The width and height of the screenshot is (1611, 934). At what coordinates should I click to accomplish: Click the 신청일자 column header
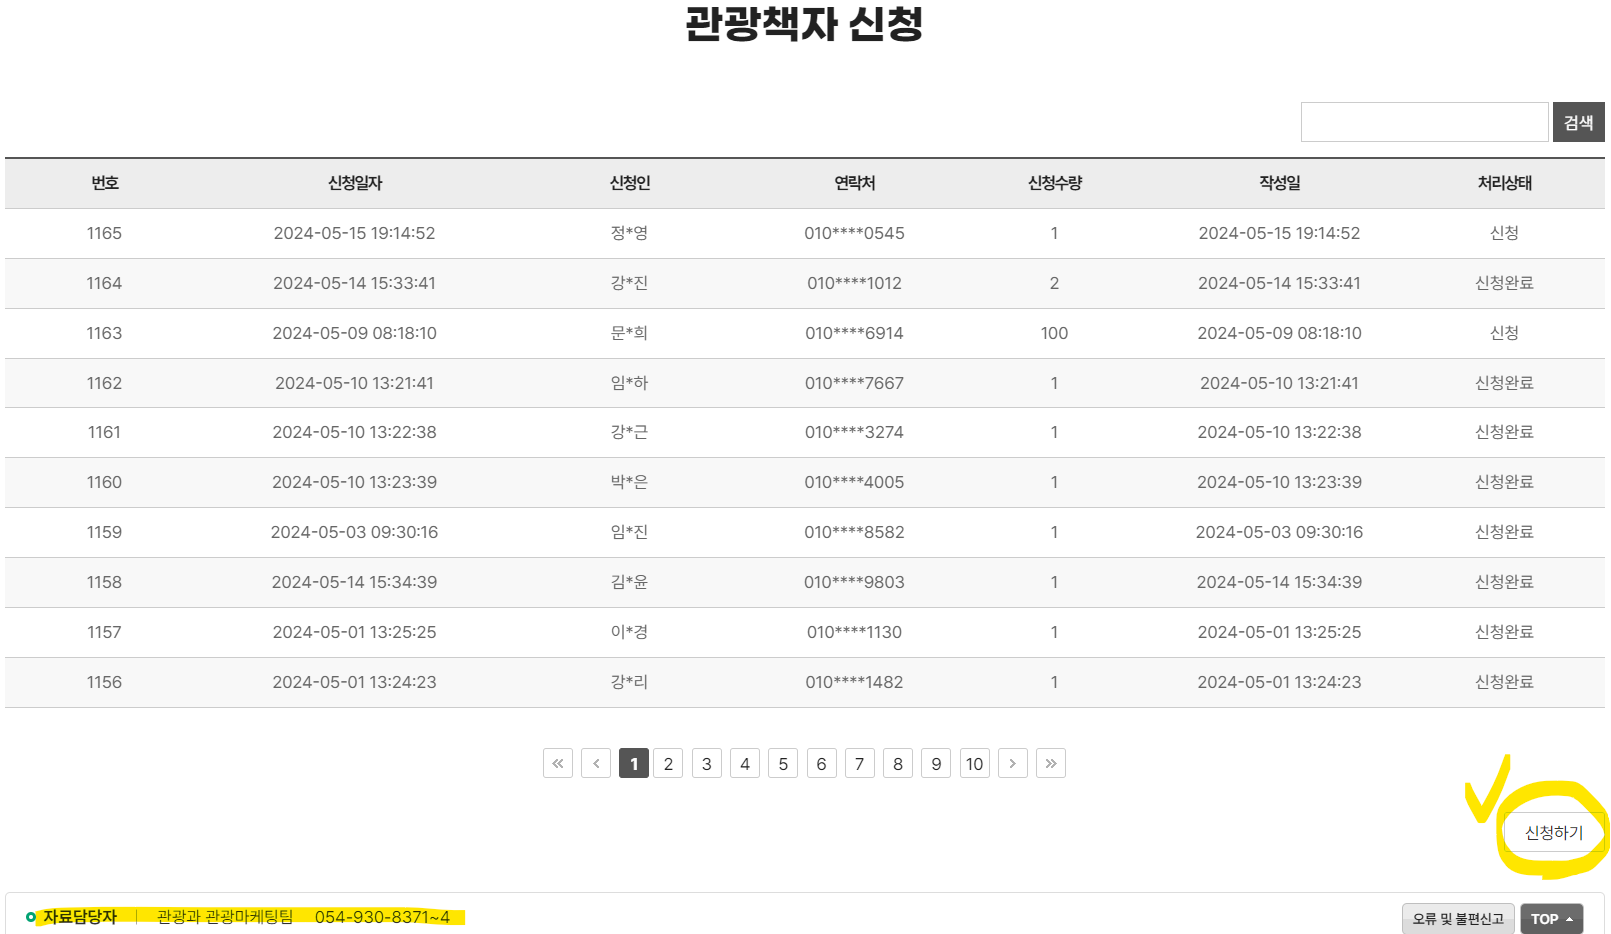[x=355, y=183]
